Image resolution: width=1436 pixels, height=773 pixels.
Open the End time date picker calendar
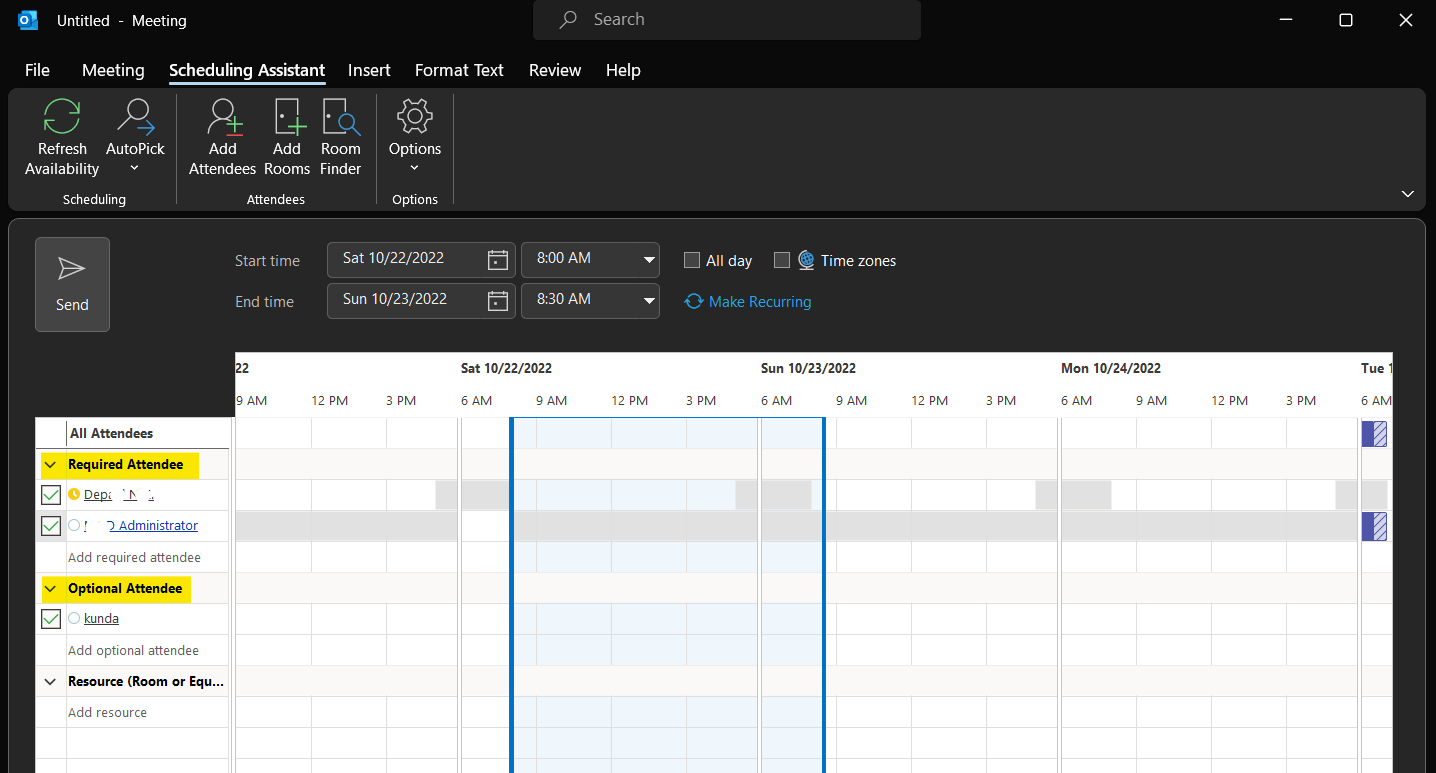click(x=497, y=300)
